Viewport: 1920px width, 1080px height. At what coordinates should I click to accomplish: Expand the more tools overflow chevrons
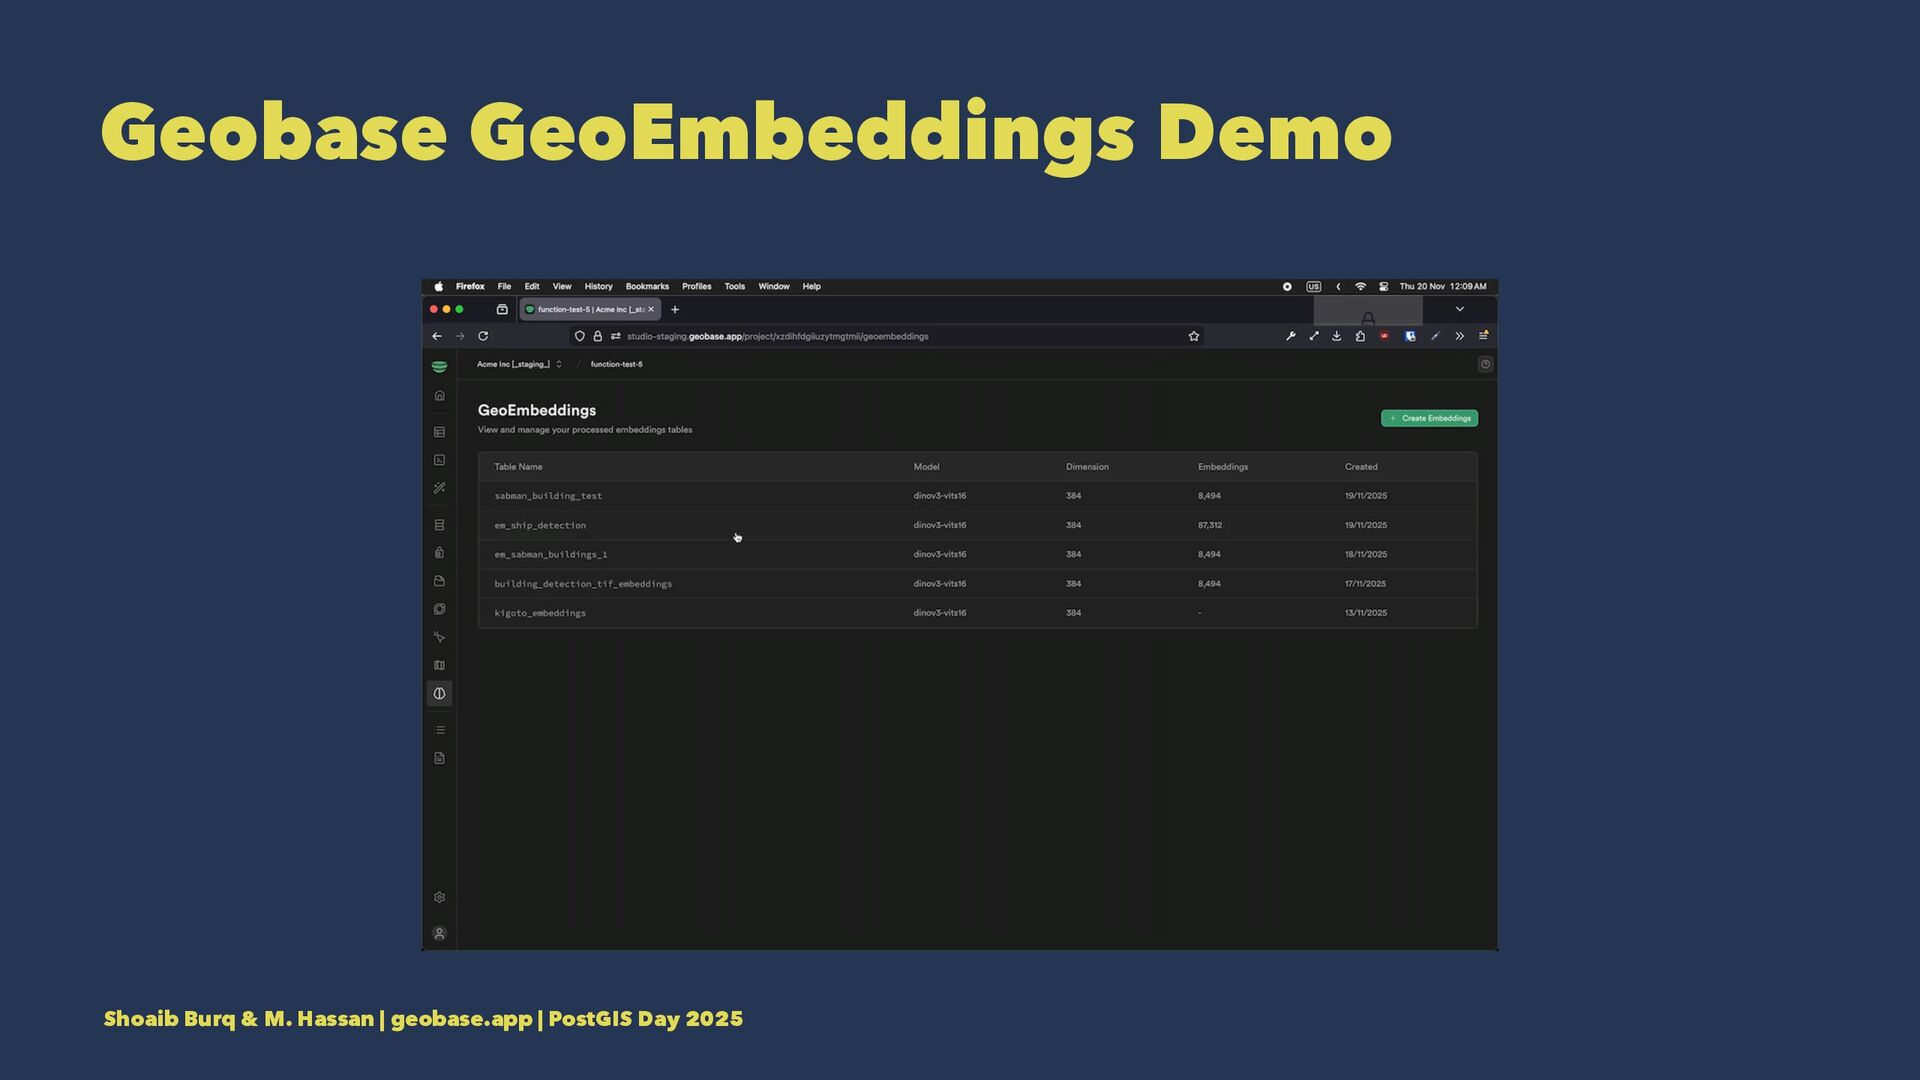(1459, 337)
